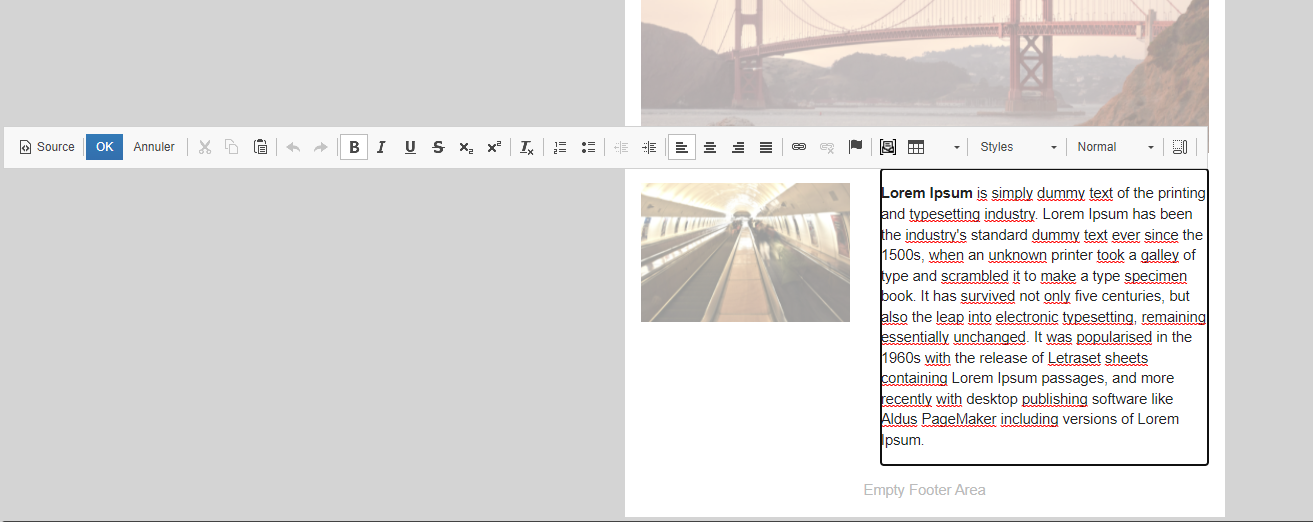This screenshot has height=522, width=1313.
Task: Expand the dropdown arrow beside the table icon
Action: tap(956, 148)
